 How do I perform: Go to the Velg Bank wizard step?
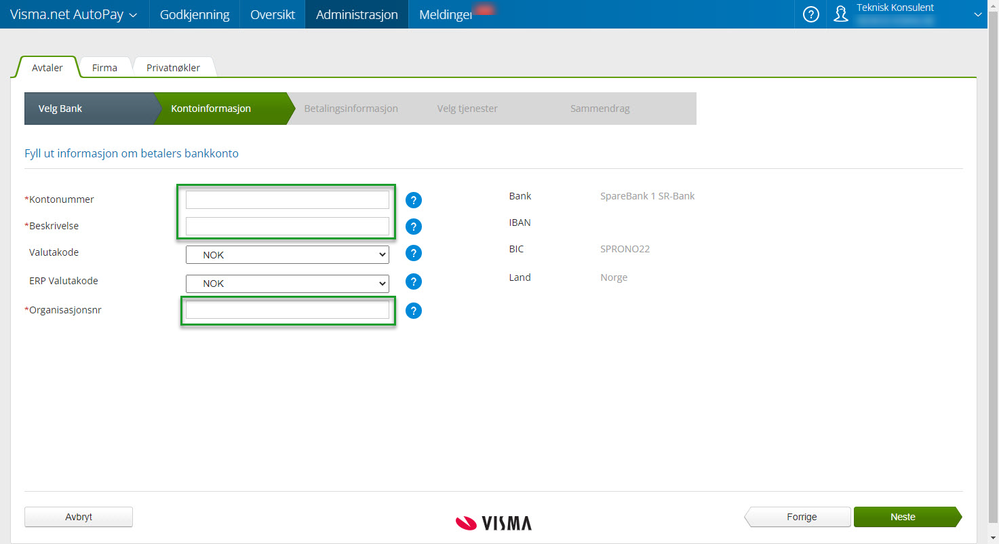click(89, 108)
